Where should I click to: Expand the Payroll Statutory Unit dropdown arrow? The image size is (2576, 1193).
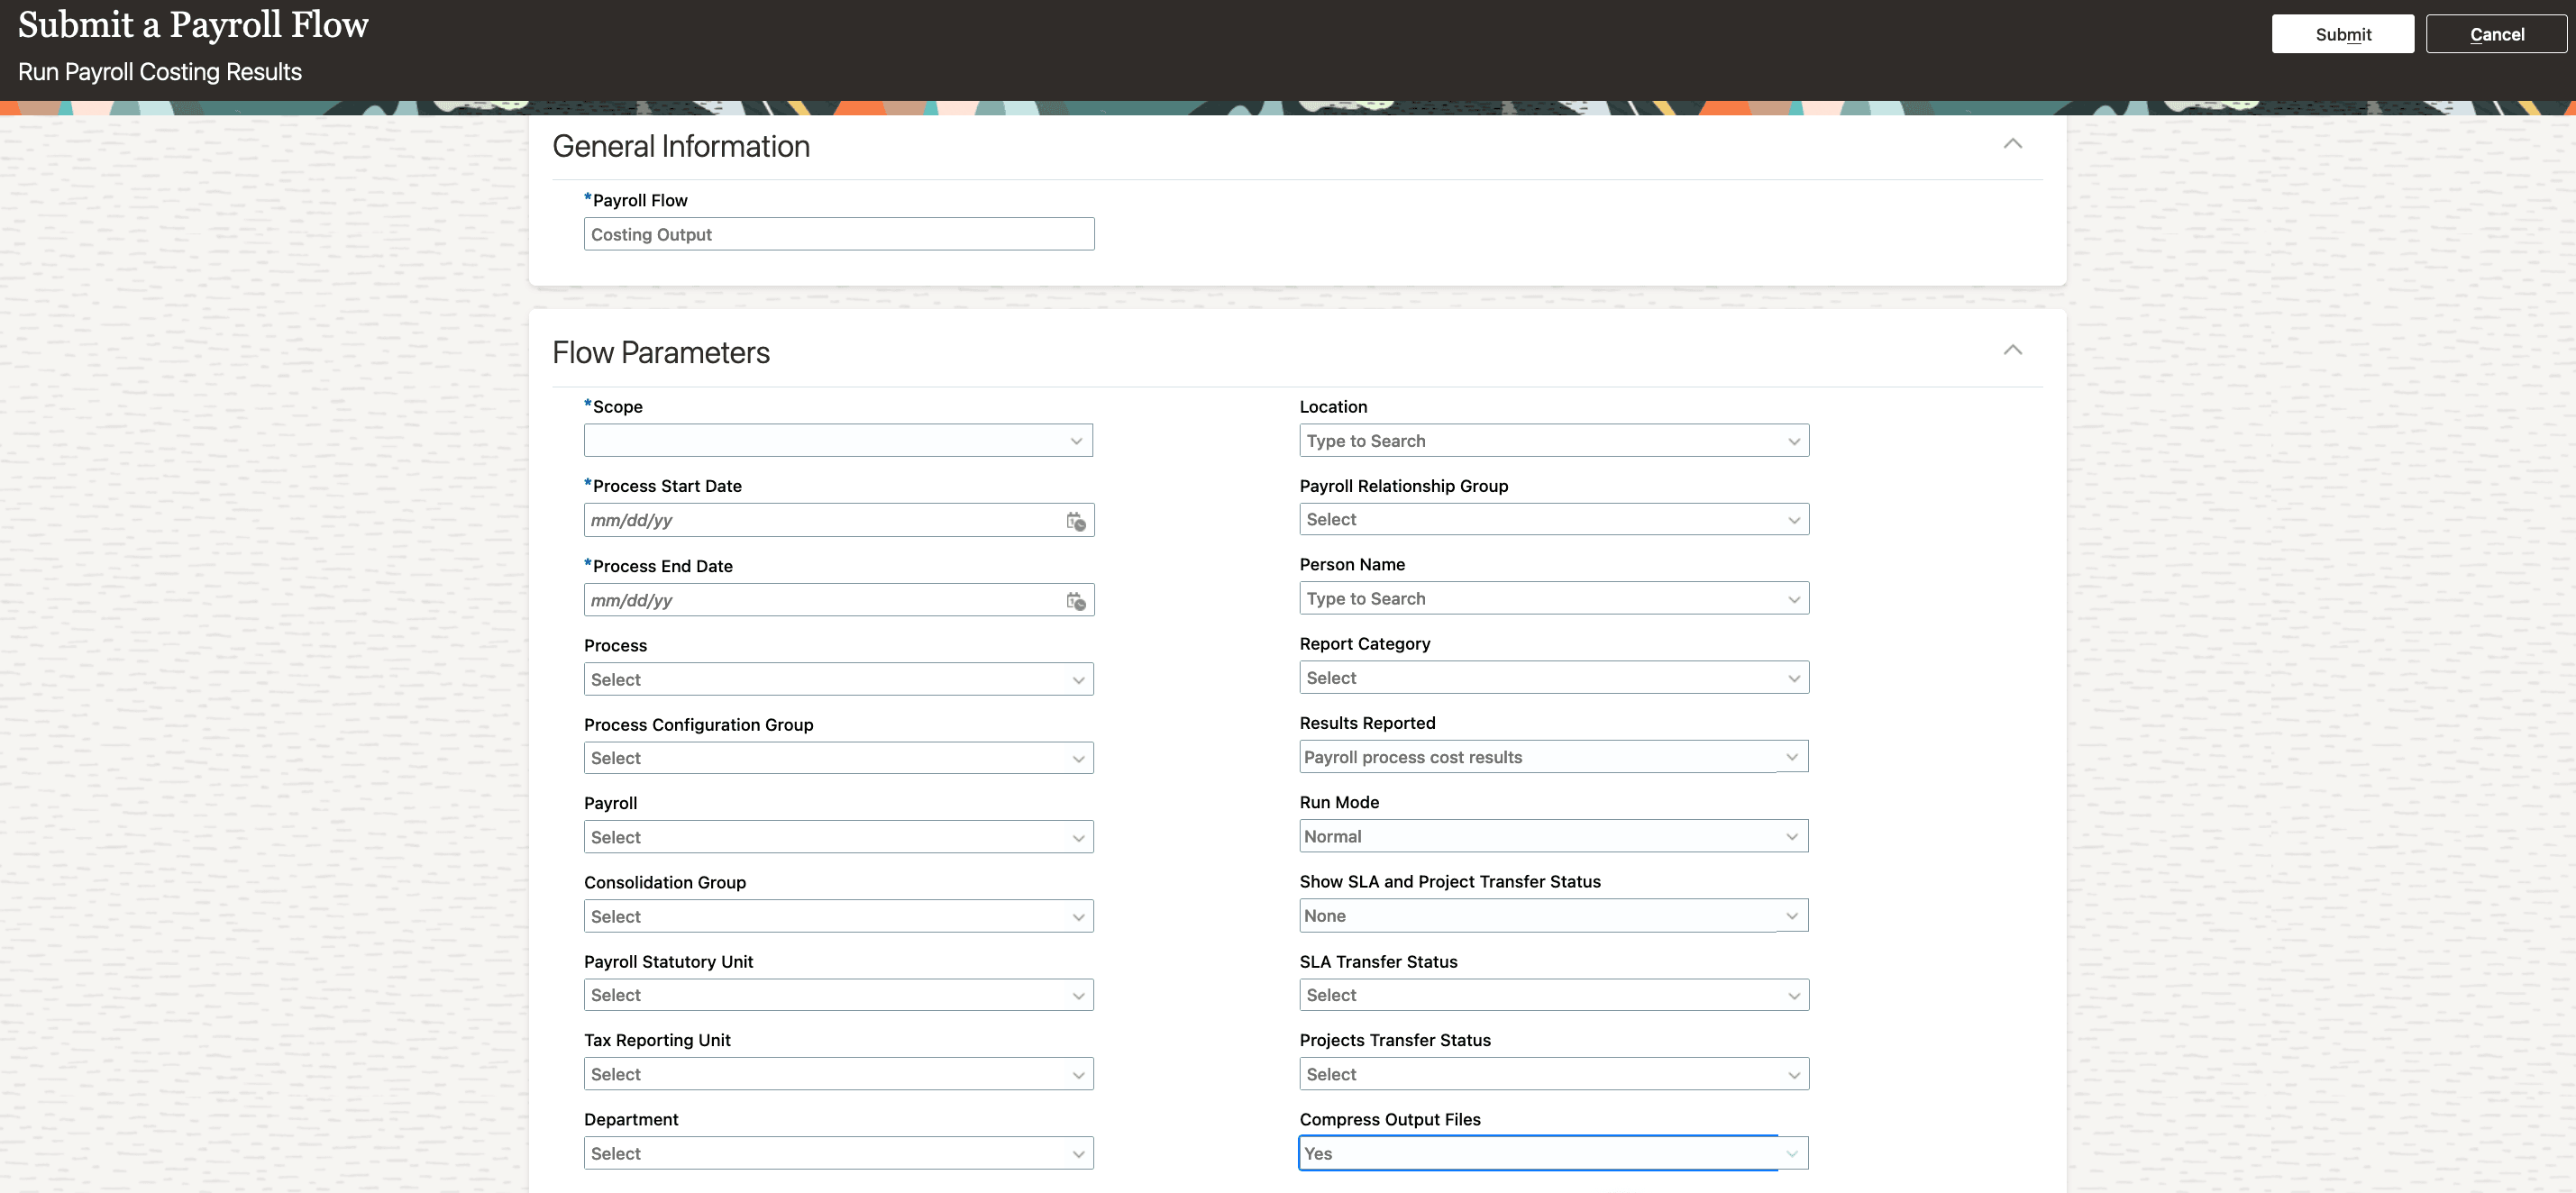click(x=1078, y=995)
